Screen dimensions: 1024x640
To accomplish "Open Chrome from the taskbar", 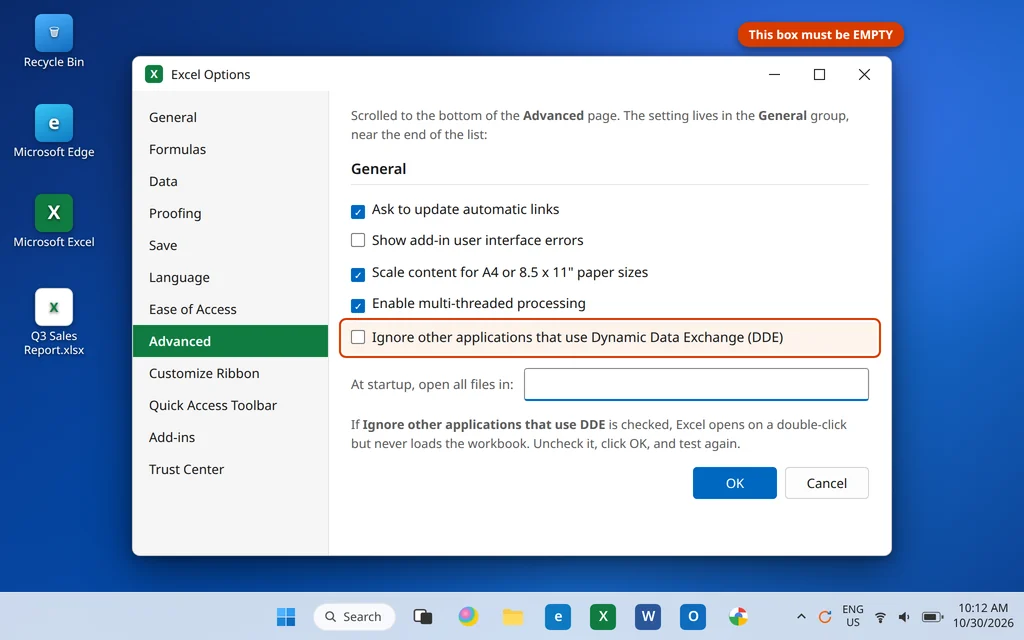I will click(x=738, y=616).
